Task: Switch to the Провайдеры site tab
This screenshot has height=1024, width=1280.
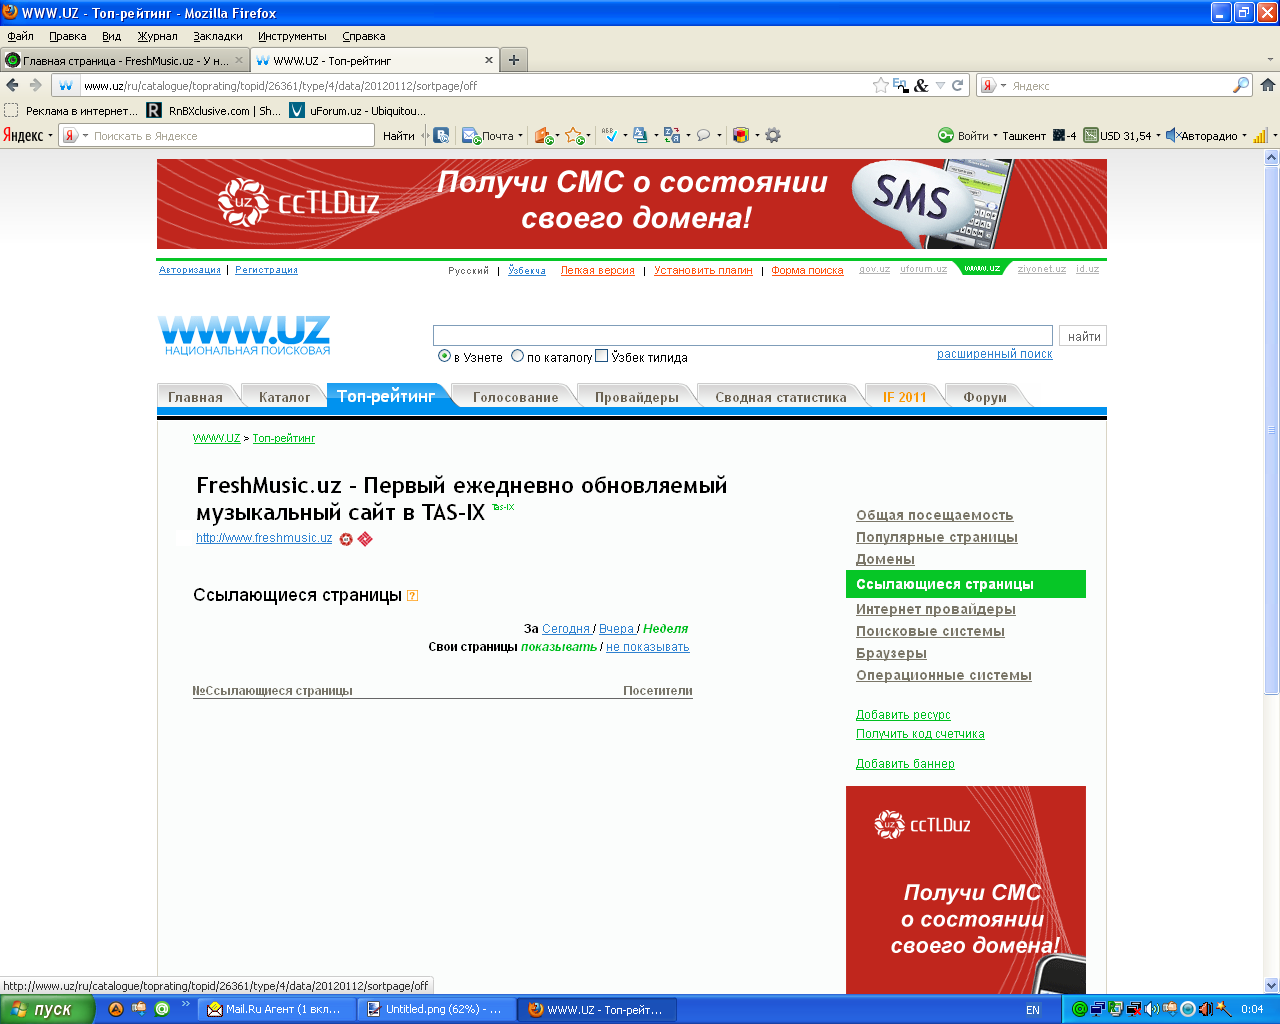Action: coord(636,397)
